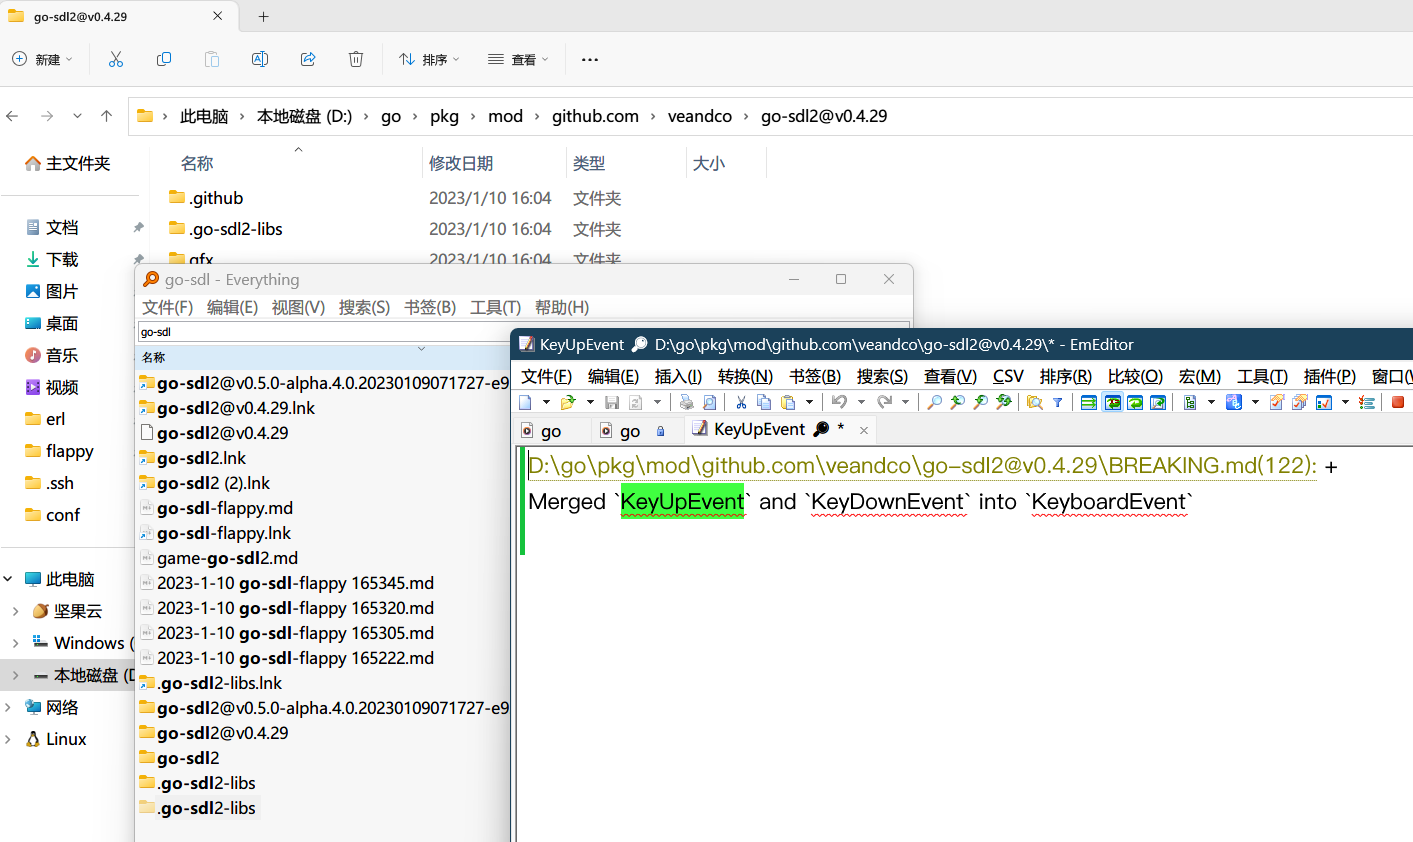Click the Copy icon in Explorer toolbar
The image size is (1413, 842).
(x=164, y=59)
